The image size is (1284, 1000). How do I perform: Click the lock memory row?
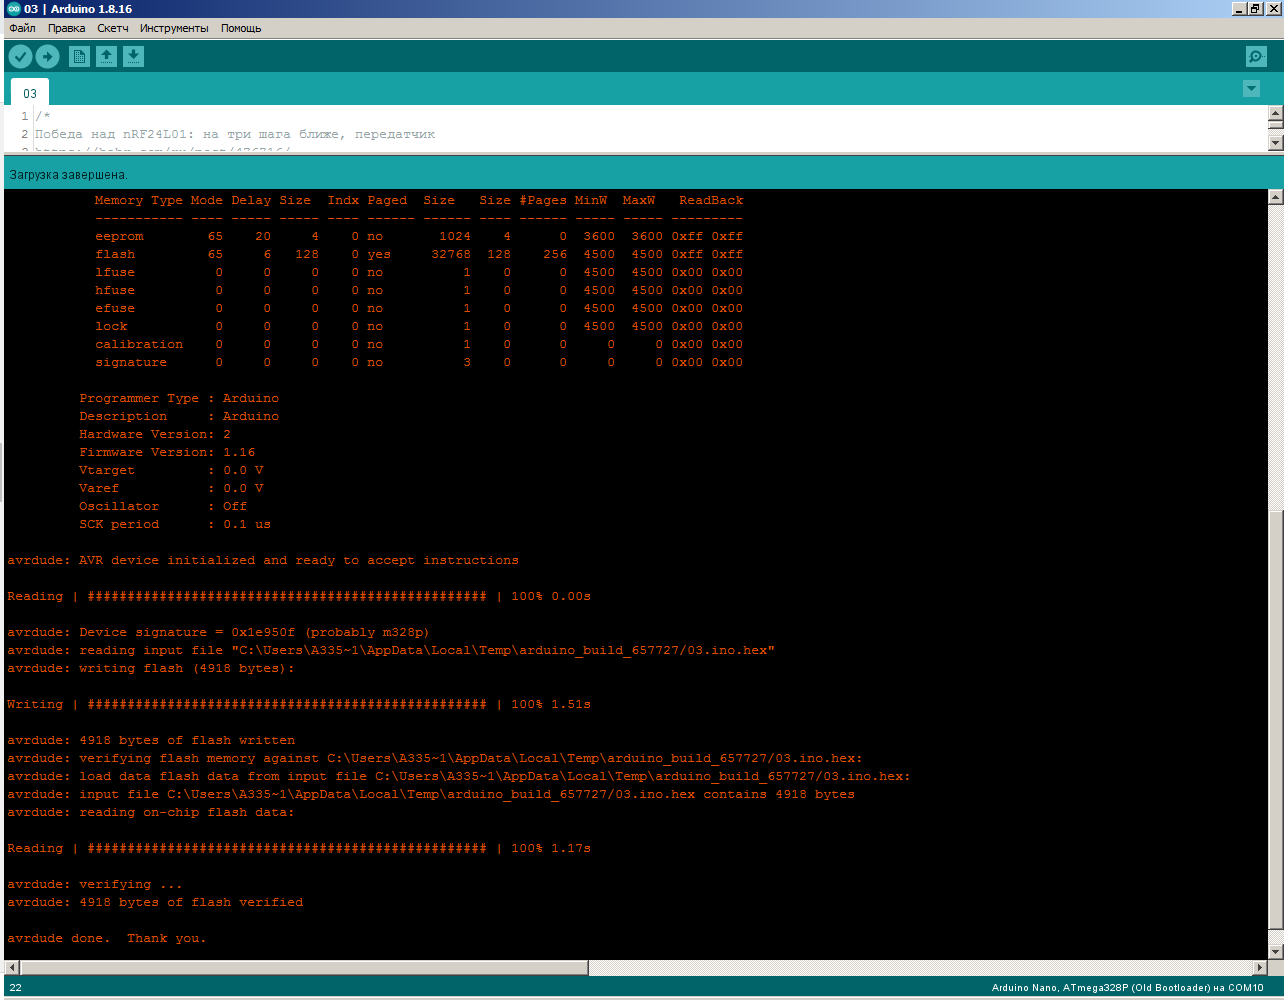pos(419,326)
